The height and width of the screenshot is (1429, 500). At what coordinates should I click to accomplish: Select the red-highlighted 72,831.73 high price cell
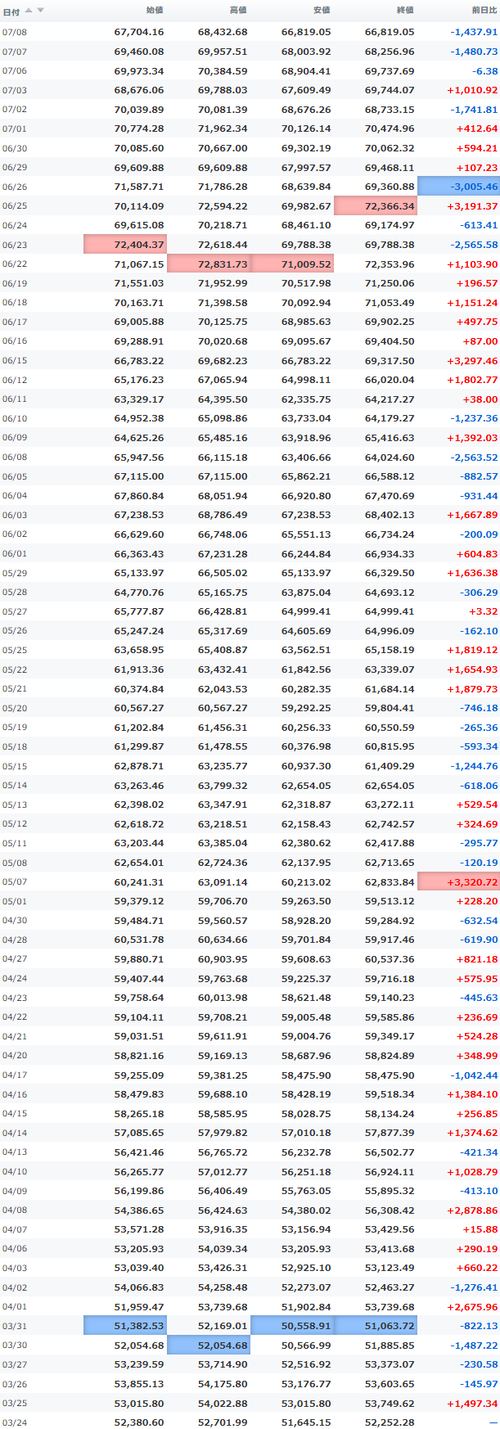point(209,263)
